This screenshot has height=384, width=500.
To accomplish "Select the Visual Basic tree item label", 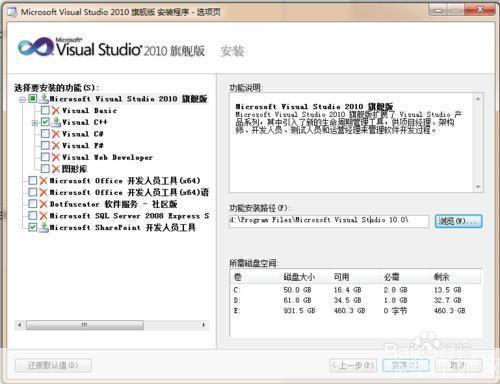I will point(89,111).
